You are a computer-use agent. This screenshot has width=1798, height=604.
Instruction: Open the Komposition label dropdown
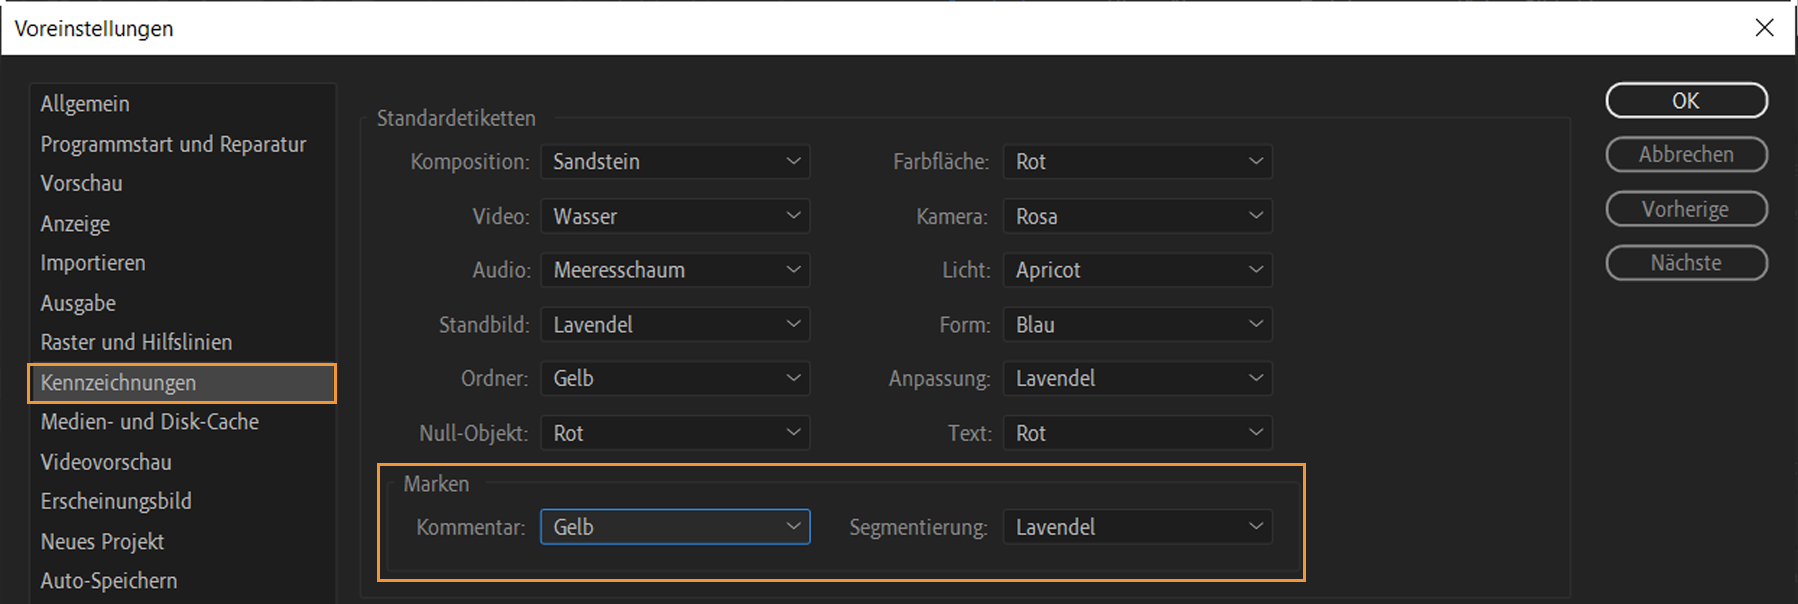(675, 162)
